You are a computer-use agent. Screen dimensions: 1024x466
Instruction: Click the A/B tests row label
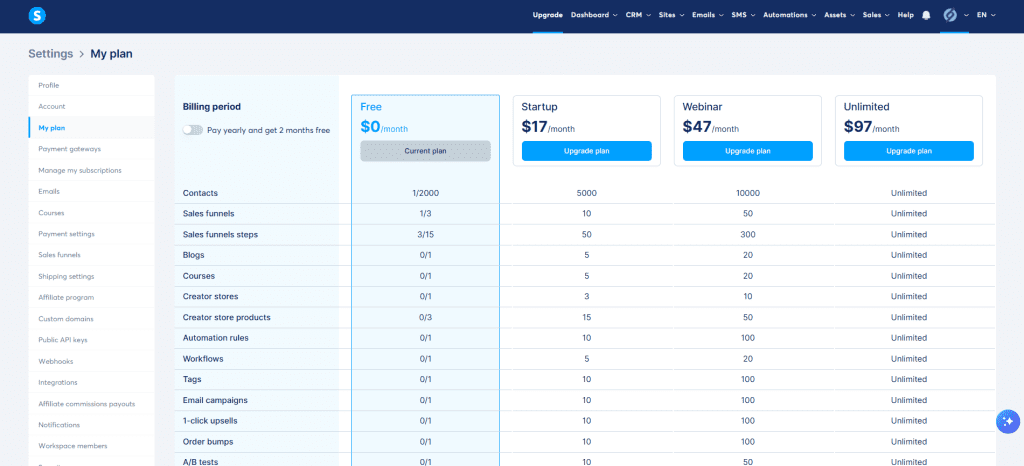tap(200, 462)
